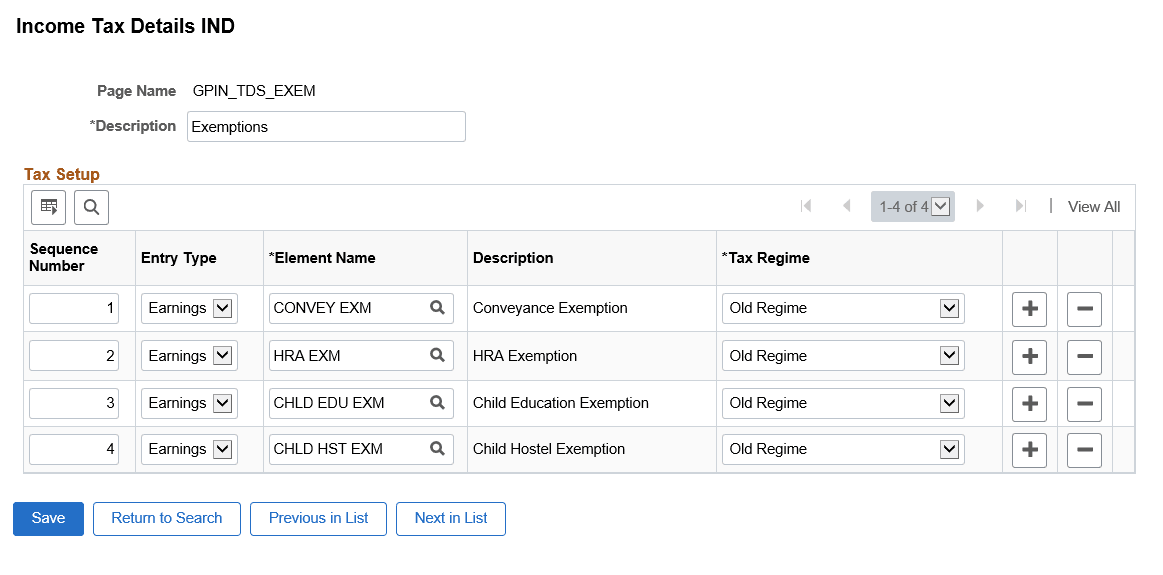Viewport: 1163px width, 575px height.
Task: Open Entry Type dropdown for sequence 1
Action: pyautogui.click(x=223, y=308)
